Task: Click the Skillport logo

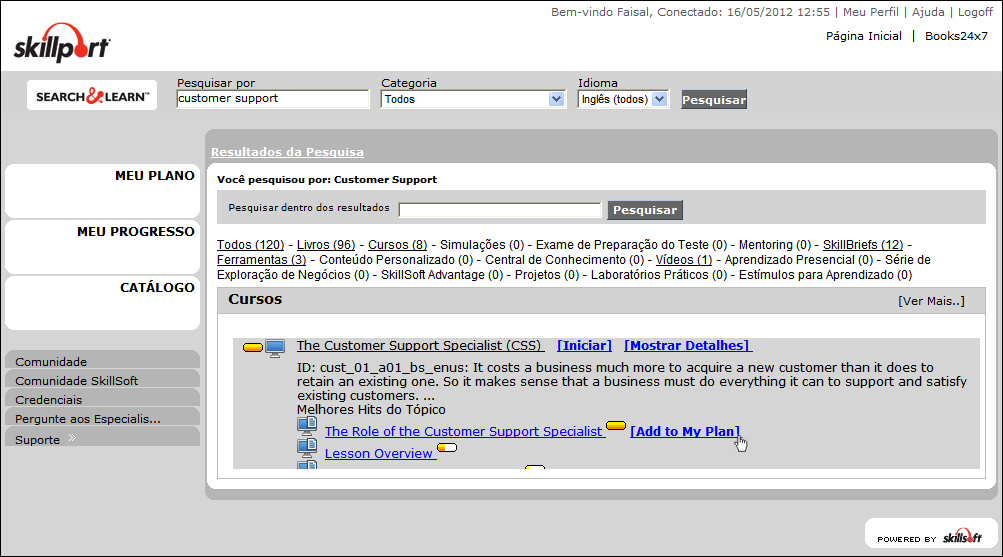Action: 62,43
